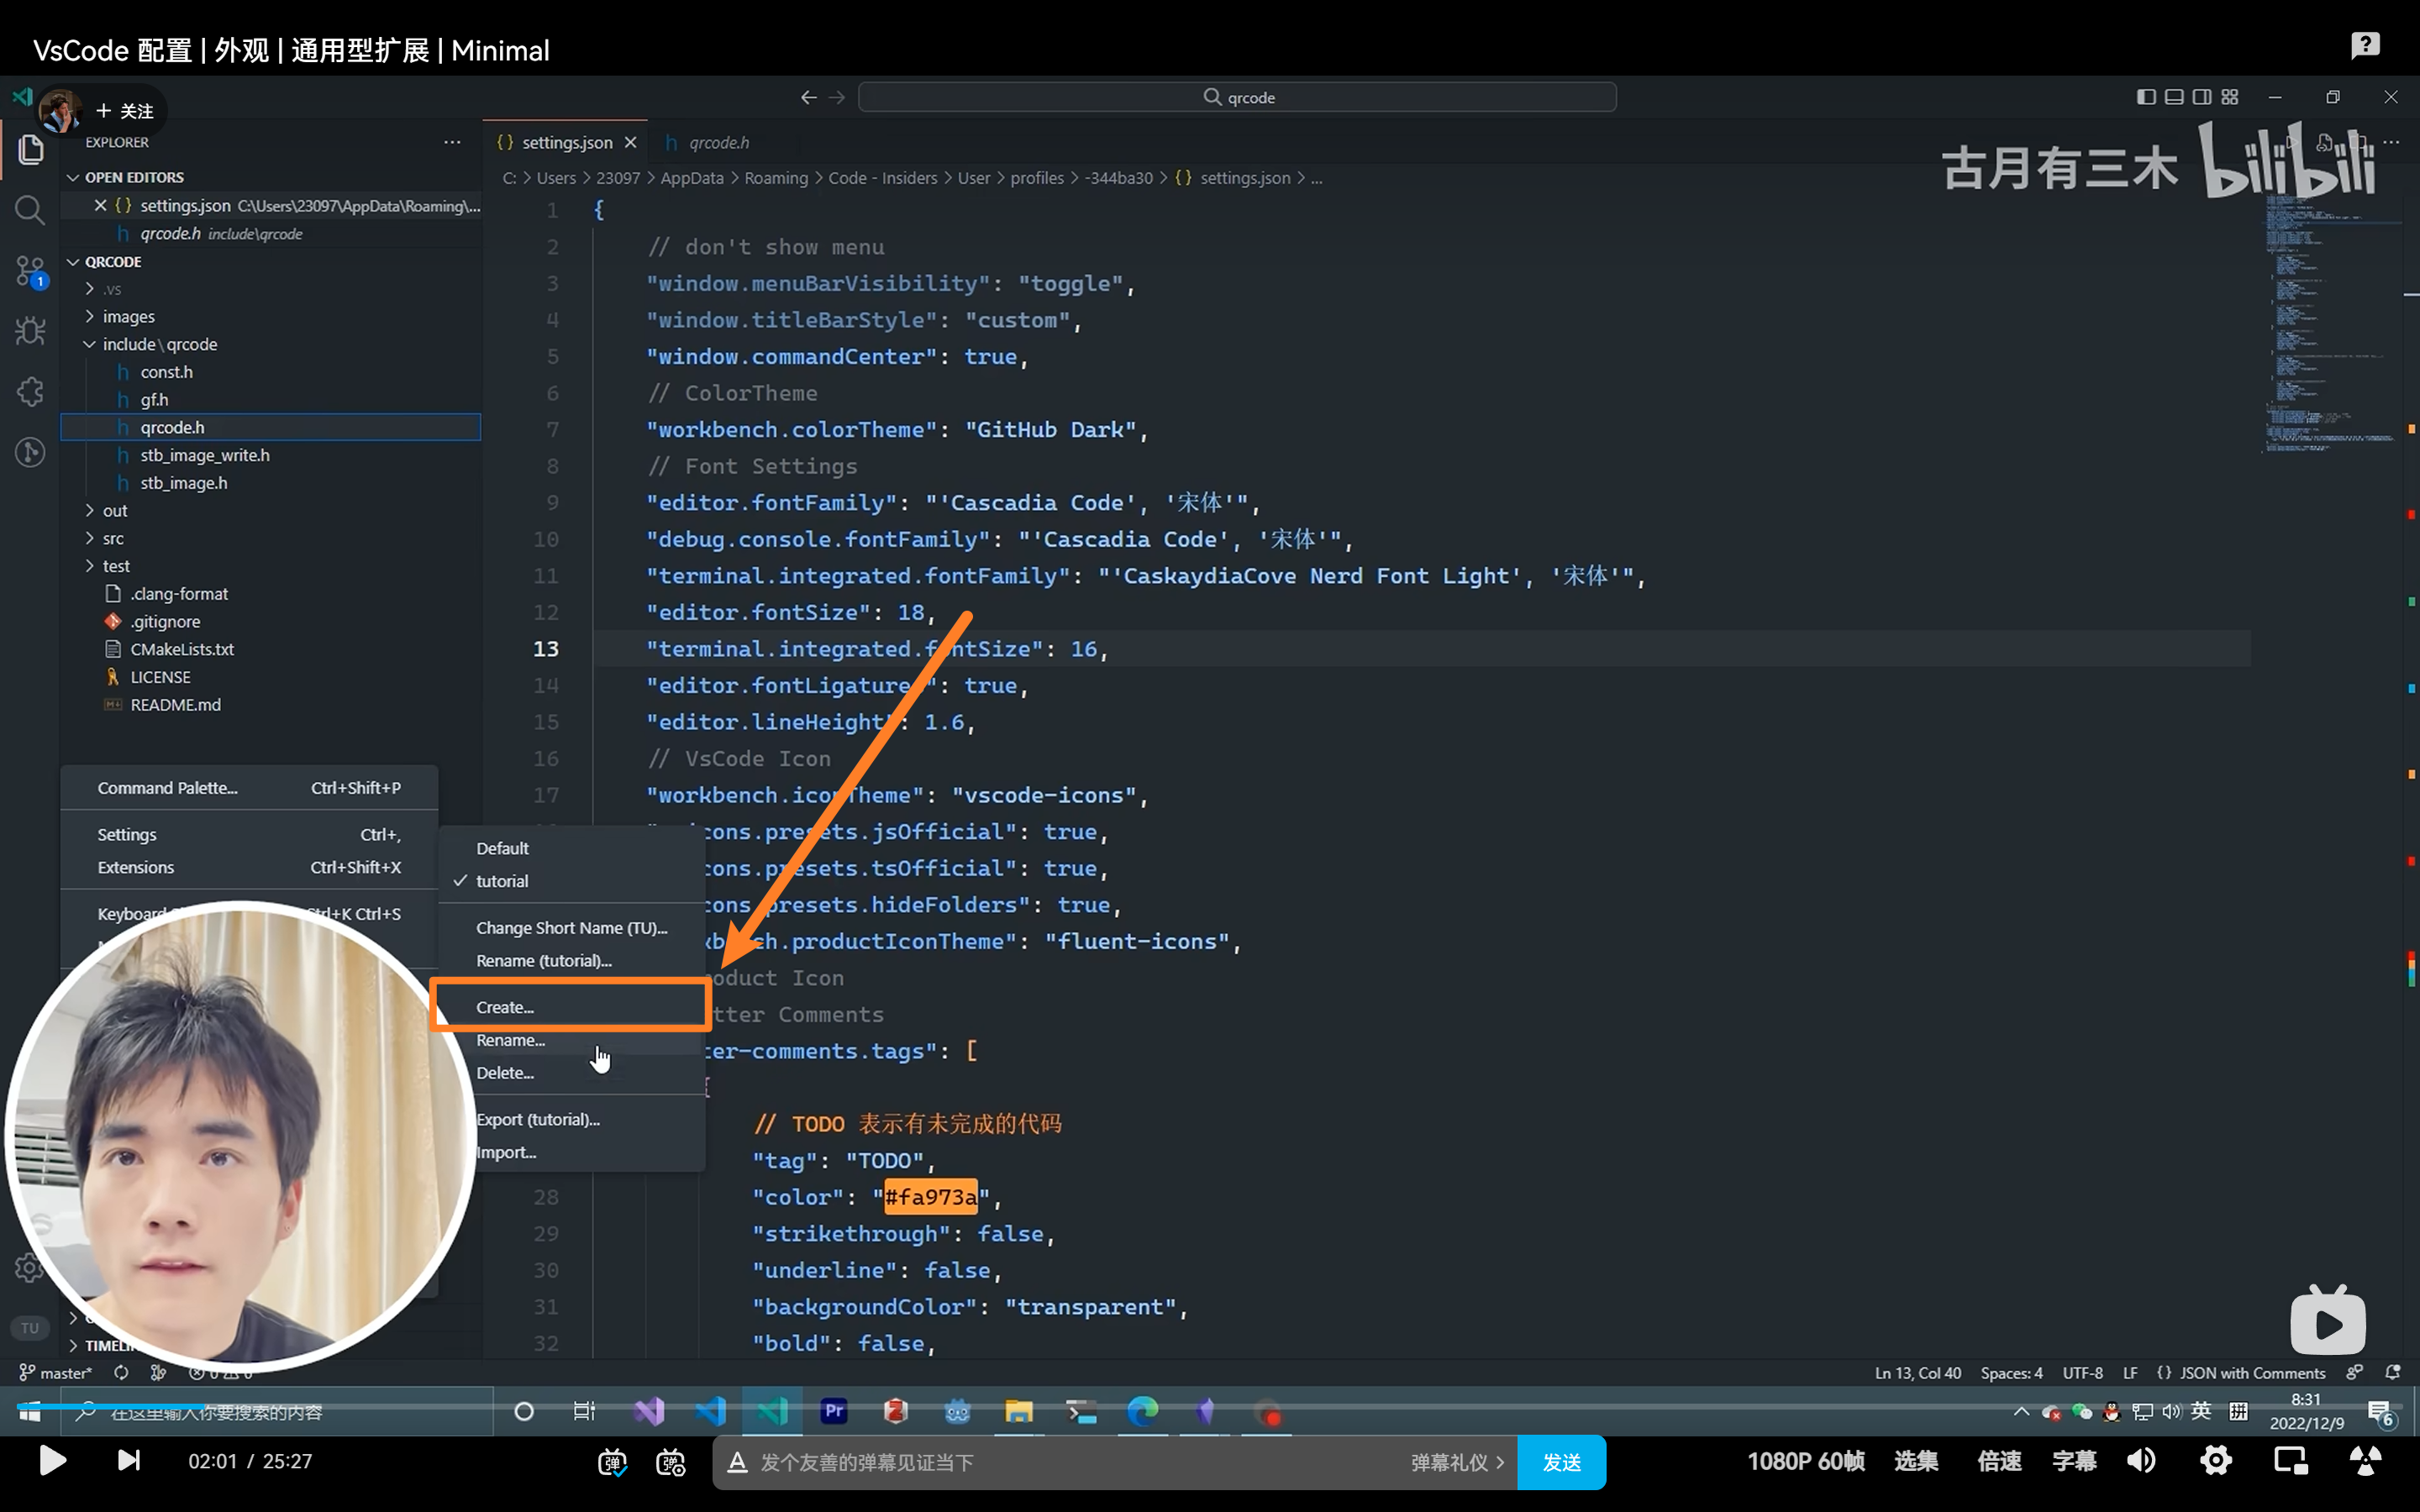Go forward using the right arrow beside the command center
2420x1512 pixels.
point(838,97)
